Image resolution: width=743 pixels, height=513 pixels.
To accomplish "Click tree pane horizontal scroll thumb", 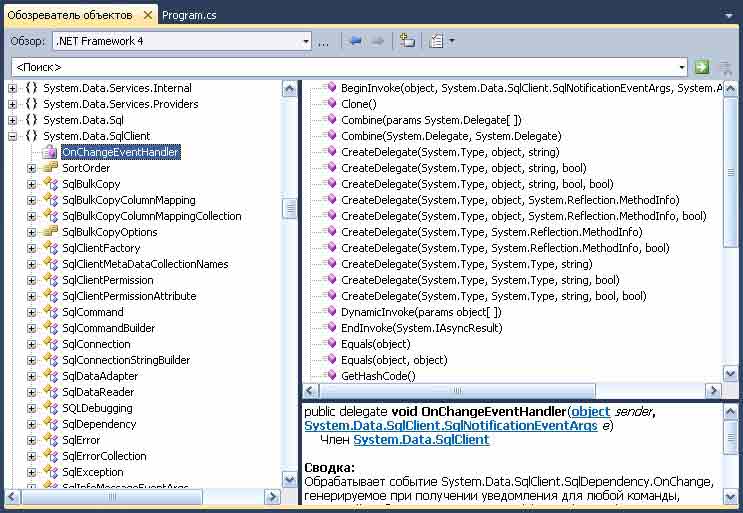I will point(112,497).
